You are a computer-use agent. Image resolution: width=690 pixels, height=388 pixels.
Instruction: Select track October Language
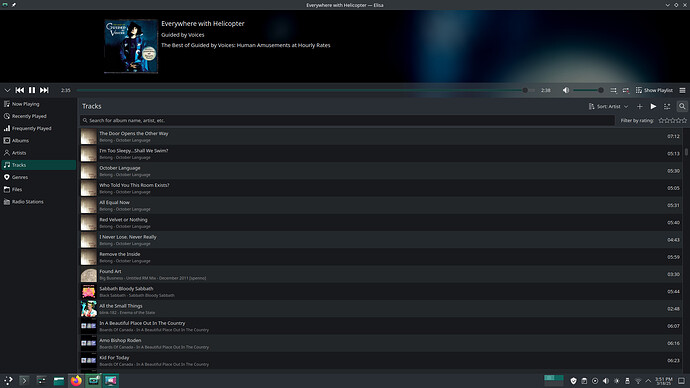click(x=381, y=171)
